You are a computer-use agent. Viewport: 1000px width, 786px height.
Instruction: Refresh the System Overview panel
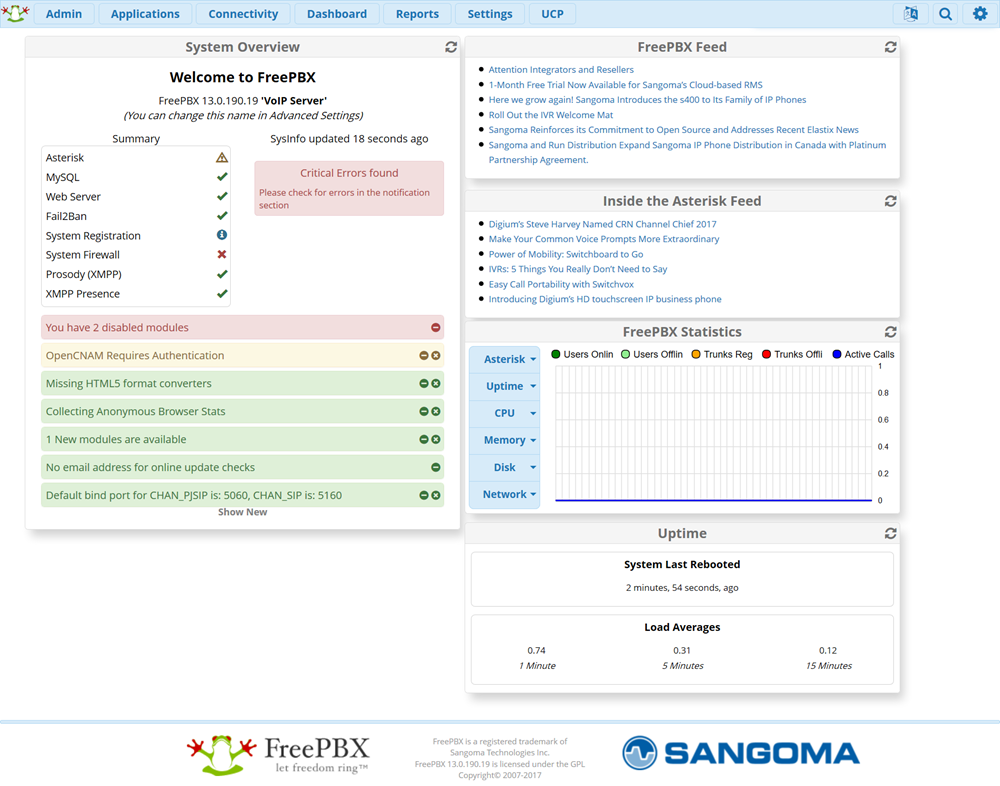click(x=451, y=47)
